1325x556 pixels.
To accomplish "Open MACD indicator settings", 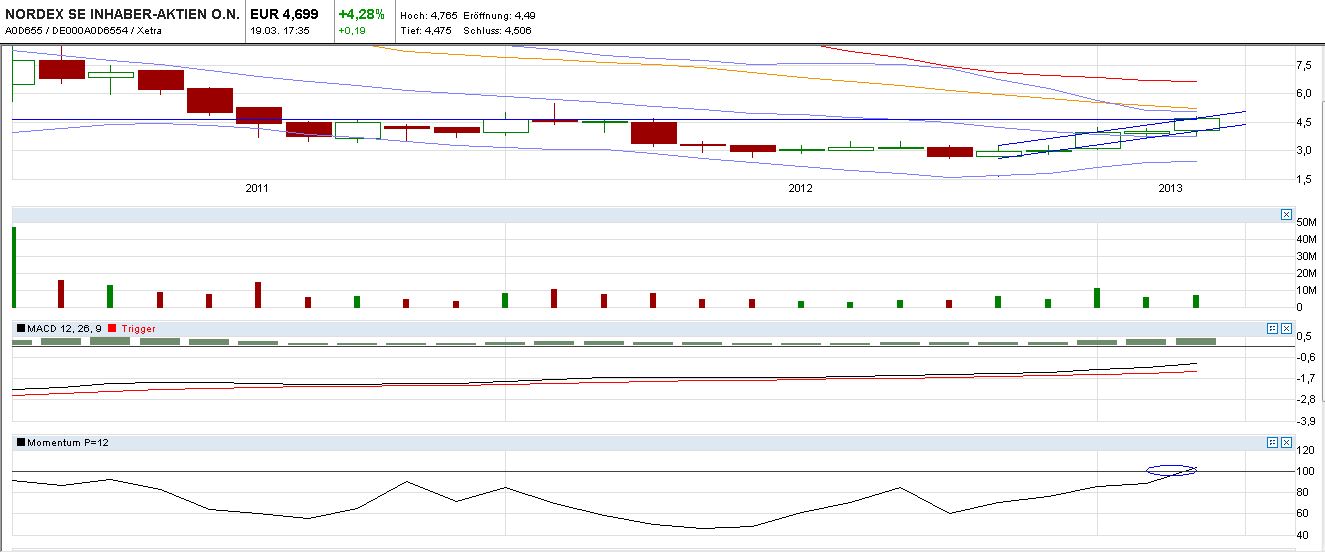I will [1272, 328].
